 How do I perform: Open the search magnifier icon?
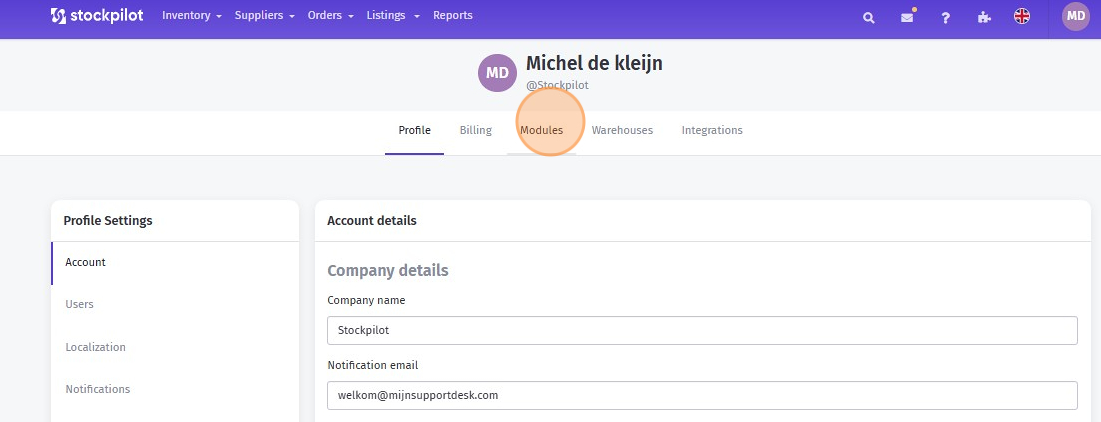[x=869, y=17]
